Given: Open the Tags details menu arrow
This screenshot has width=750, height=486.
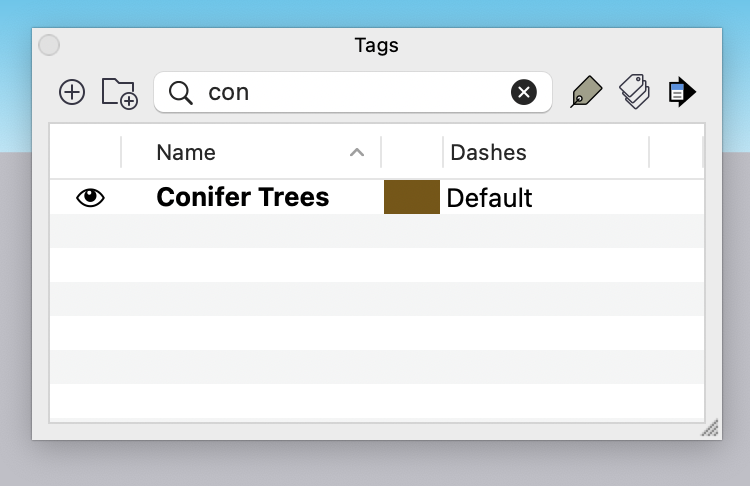Looking at the screenshot, I should (x=682, y=92).
